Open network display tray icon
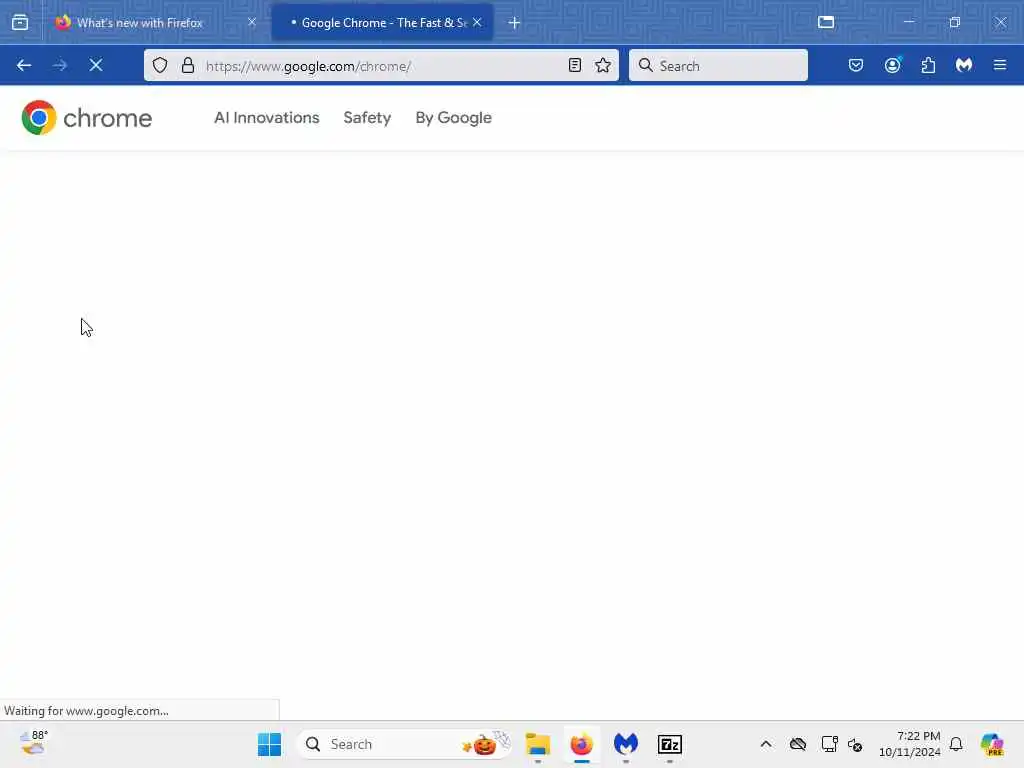The height and width of the screenshot is (768, 1024). [829, 744]
